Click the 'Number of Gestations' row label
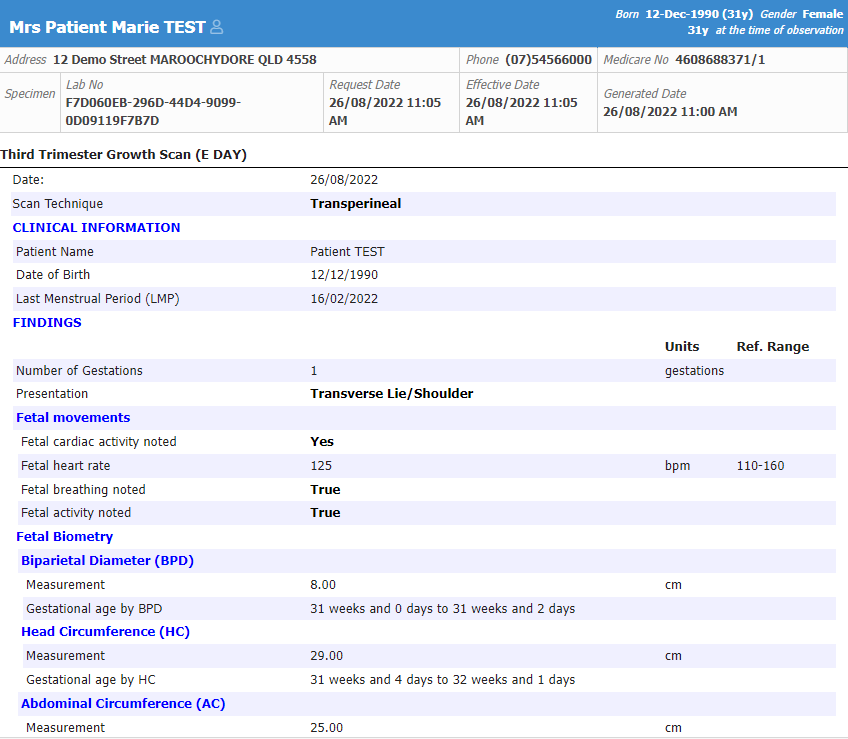Image resolution: width=848 pixels, height=739 pixels. point(79,371)
